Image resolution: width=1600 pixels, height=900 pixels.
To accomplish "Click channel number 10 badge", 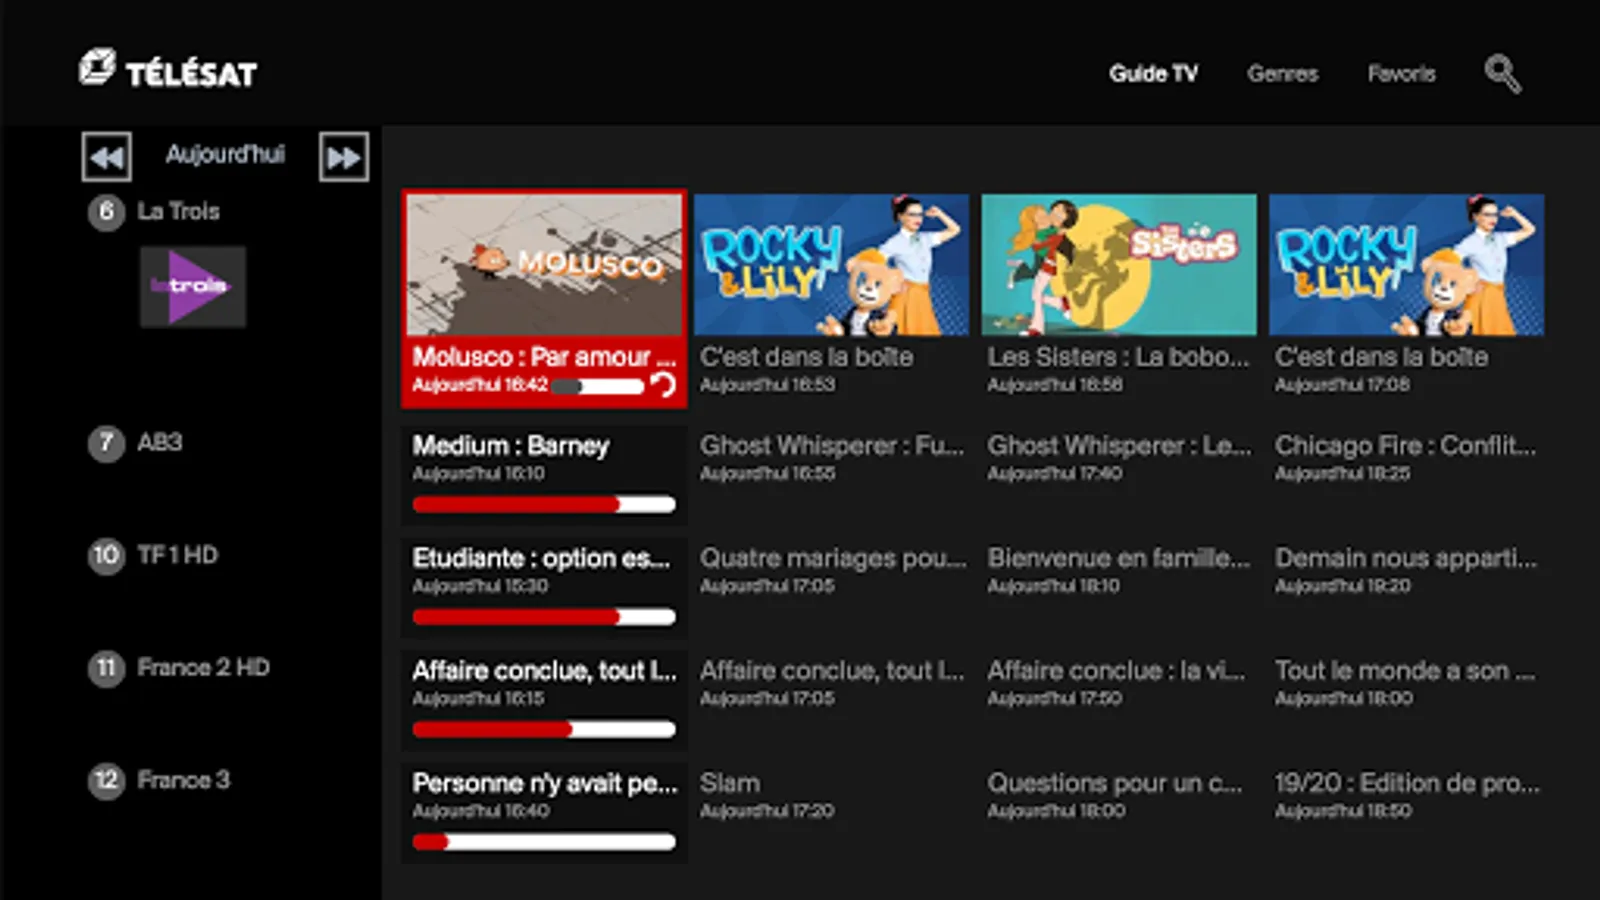I will point(106,556).
